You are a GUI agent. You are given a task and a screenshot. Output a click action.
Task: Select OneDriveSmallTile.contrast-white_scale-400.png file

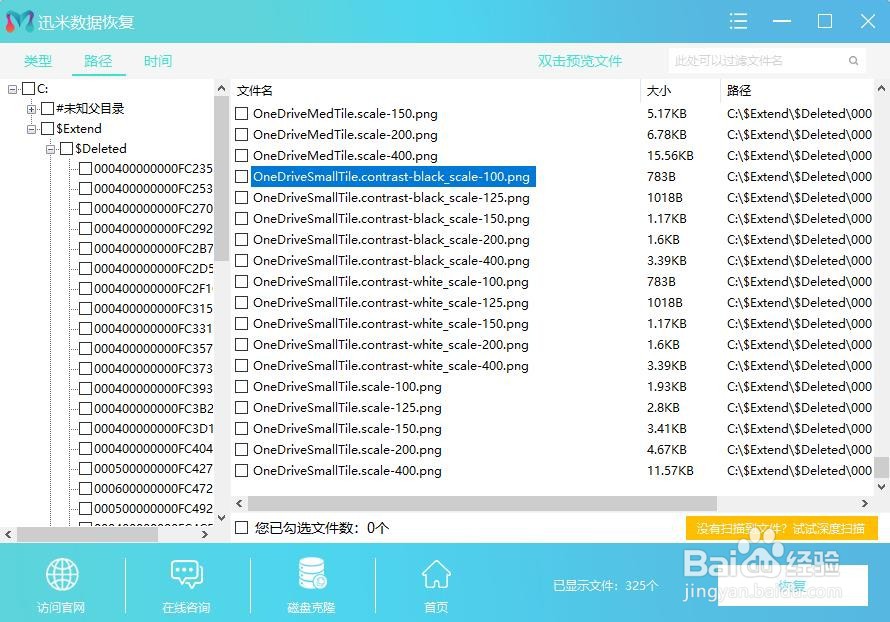[391, 365]
